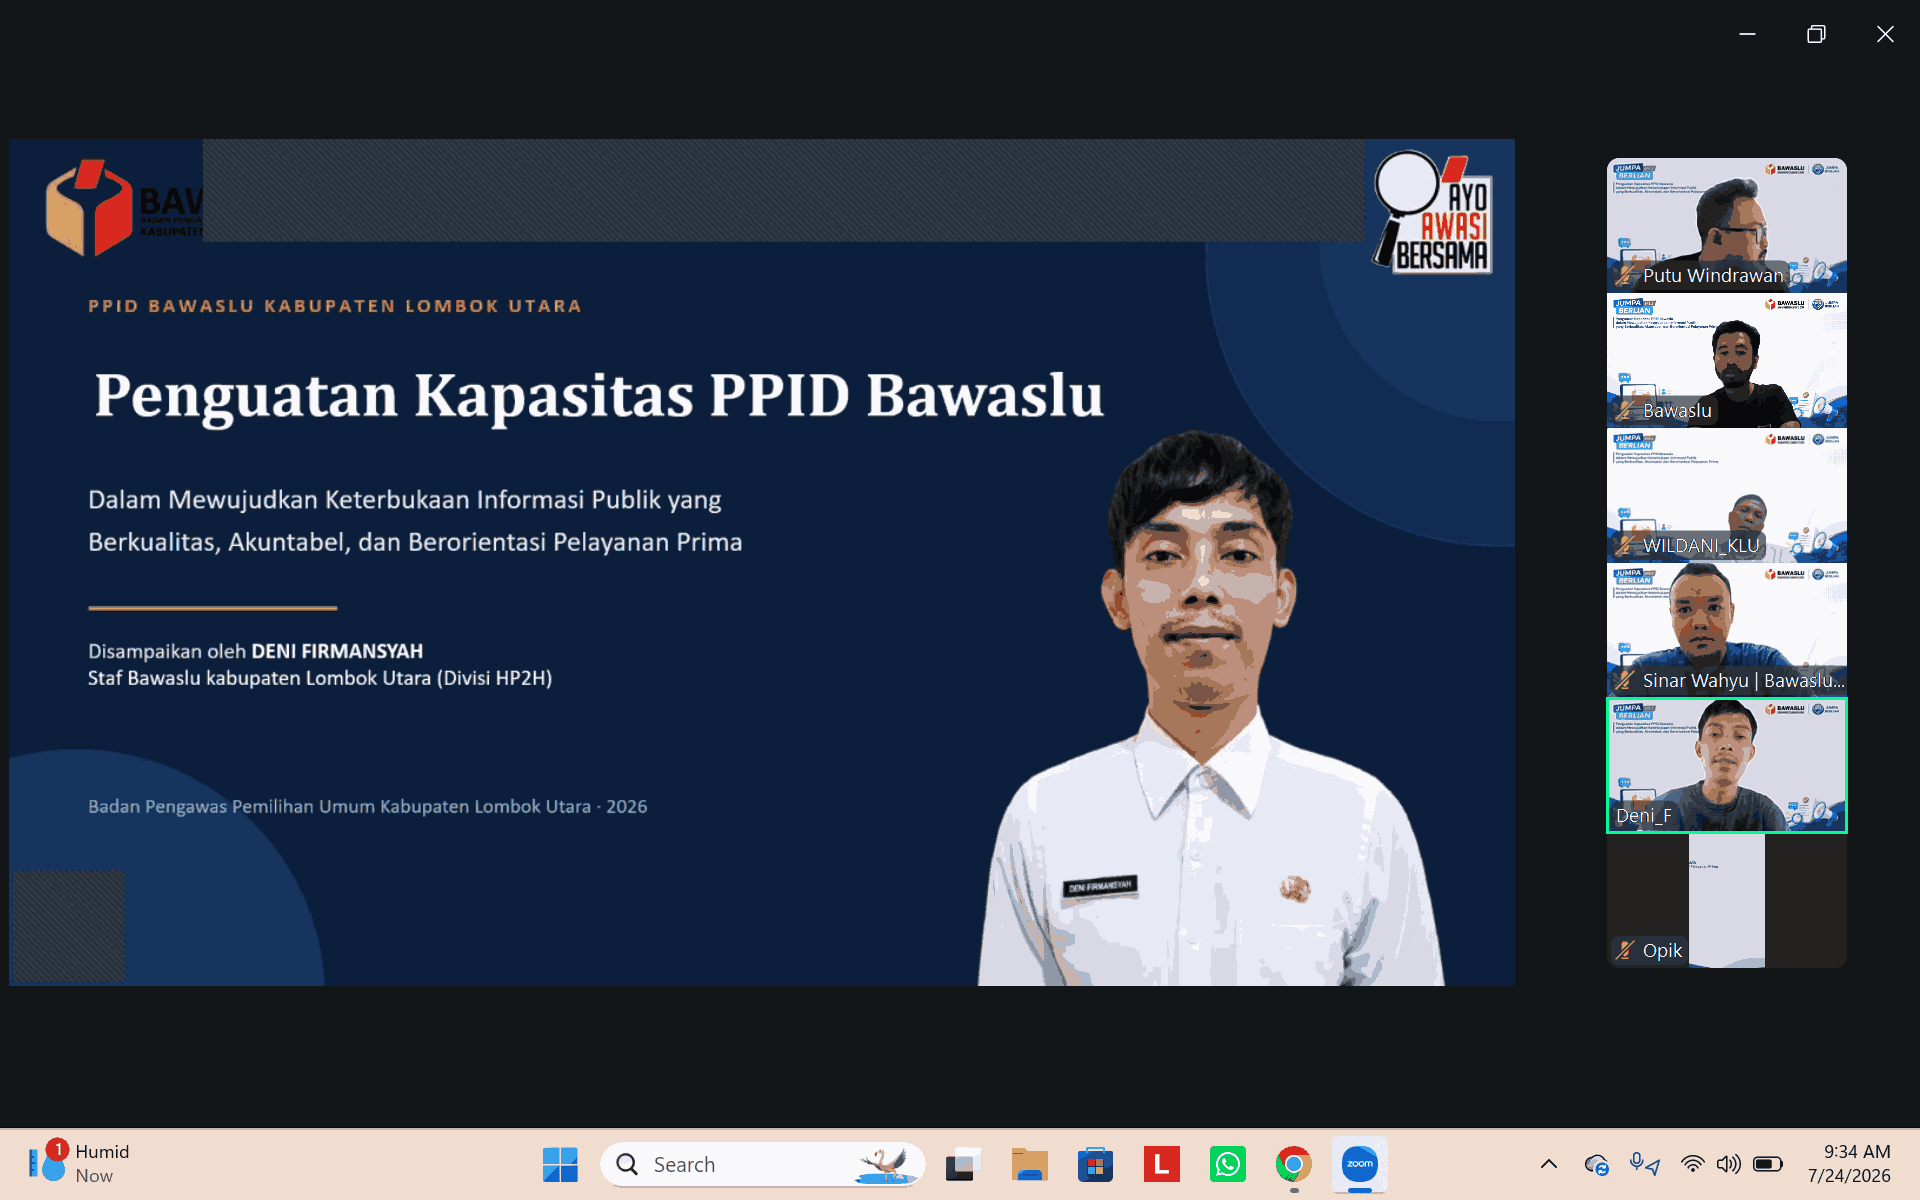
Task: Click the presenter name DENI FIRMANSYAH text
Action: 337,651
